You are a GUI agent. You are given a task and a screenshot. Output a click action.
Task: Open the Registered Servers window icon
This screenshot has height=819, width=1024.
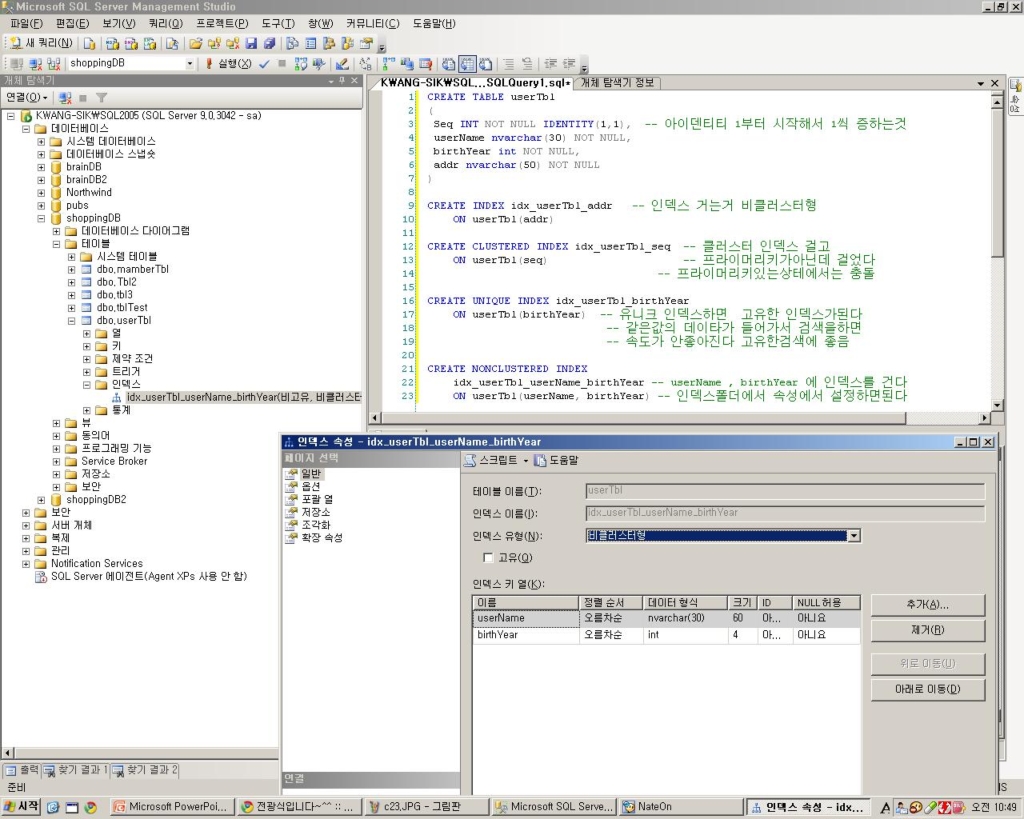(x=293, y=43)
